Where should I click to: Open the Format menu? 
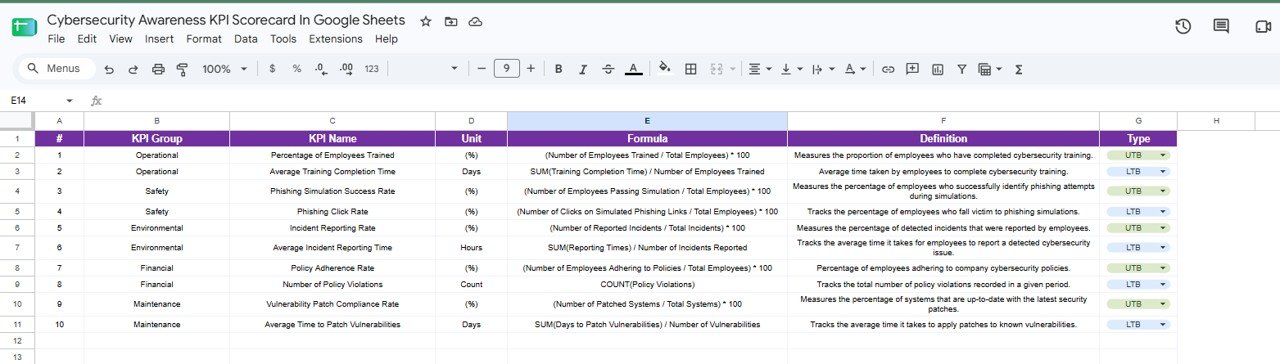click(x=204, y=39)
